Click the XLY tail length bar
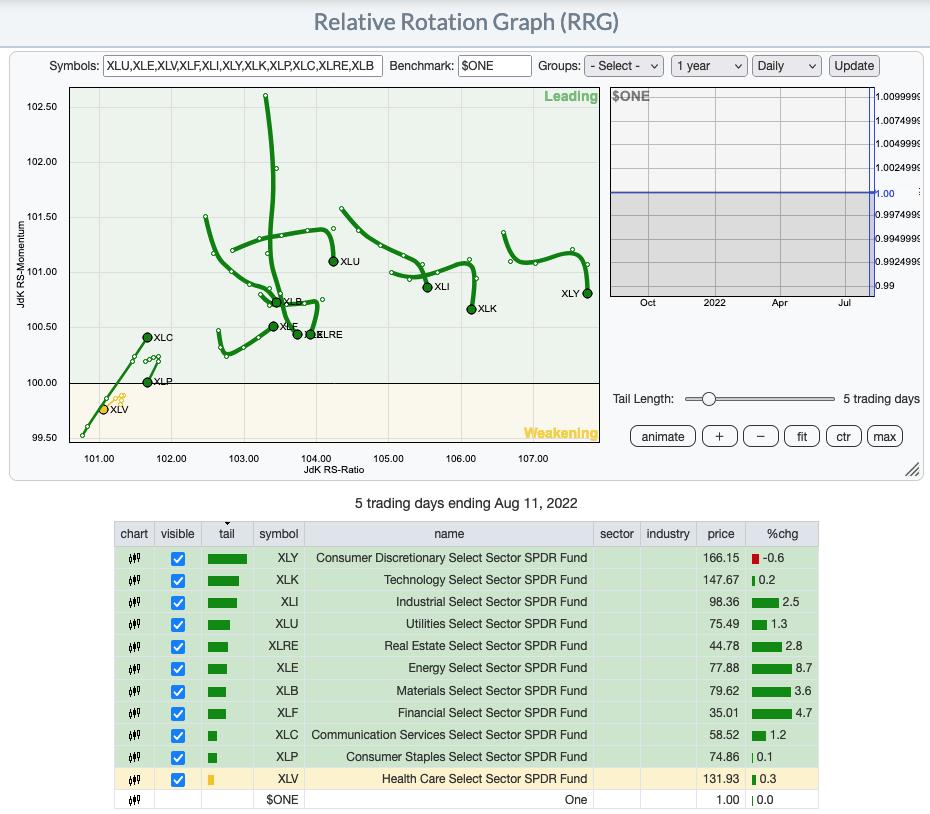Viewport: 930px width, 814px height. [227, 559]
